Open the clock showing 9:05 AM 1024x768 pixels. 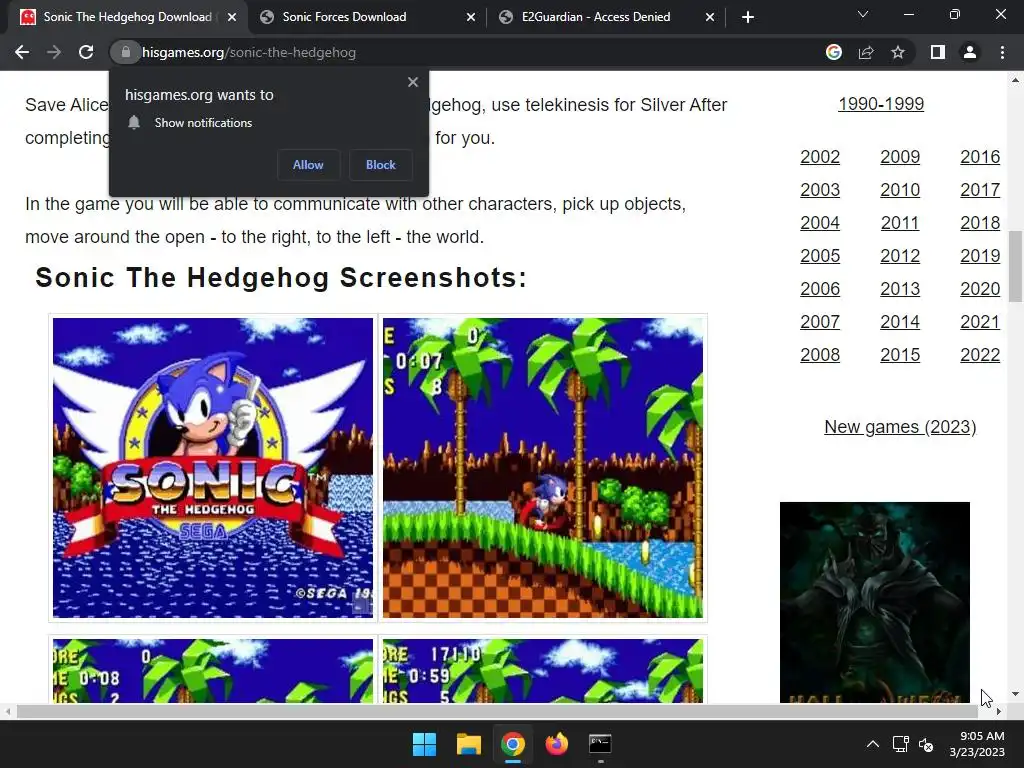pos(977,744)
